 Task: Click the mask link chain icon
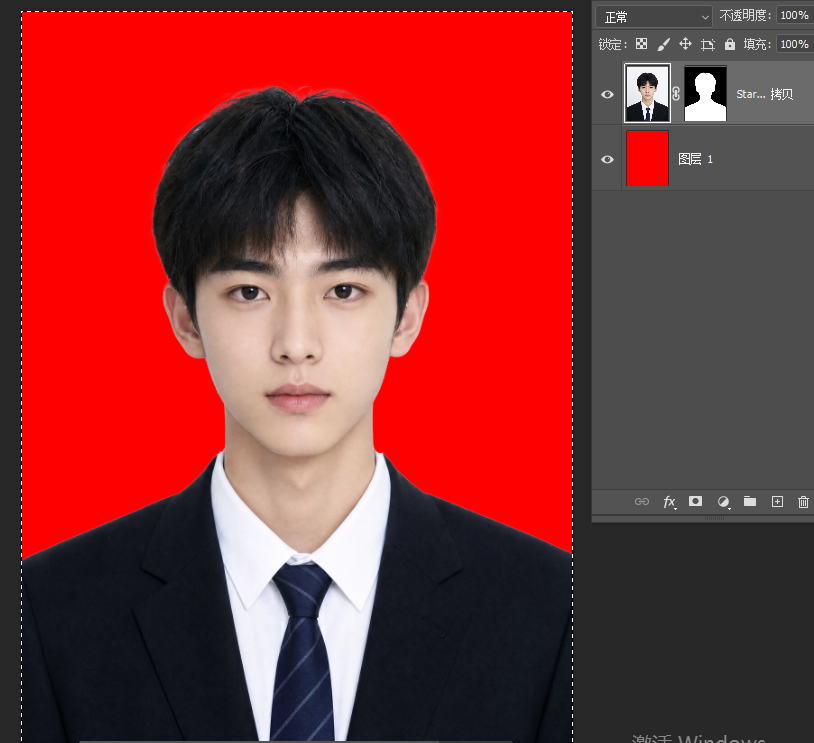tap(676, 94)
